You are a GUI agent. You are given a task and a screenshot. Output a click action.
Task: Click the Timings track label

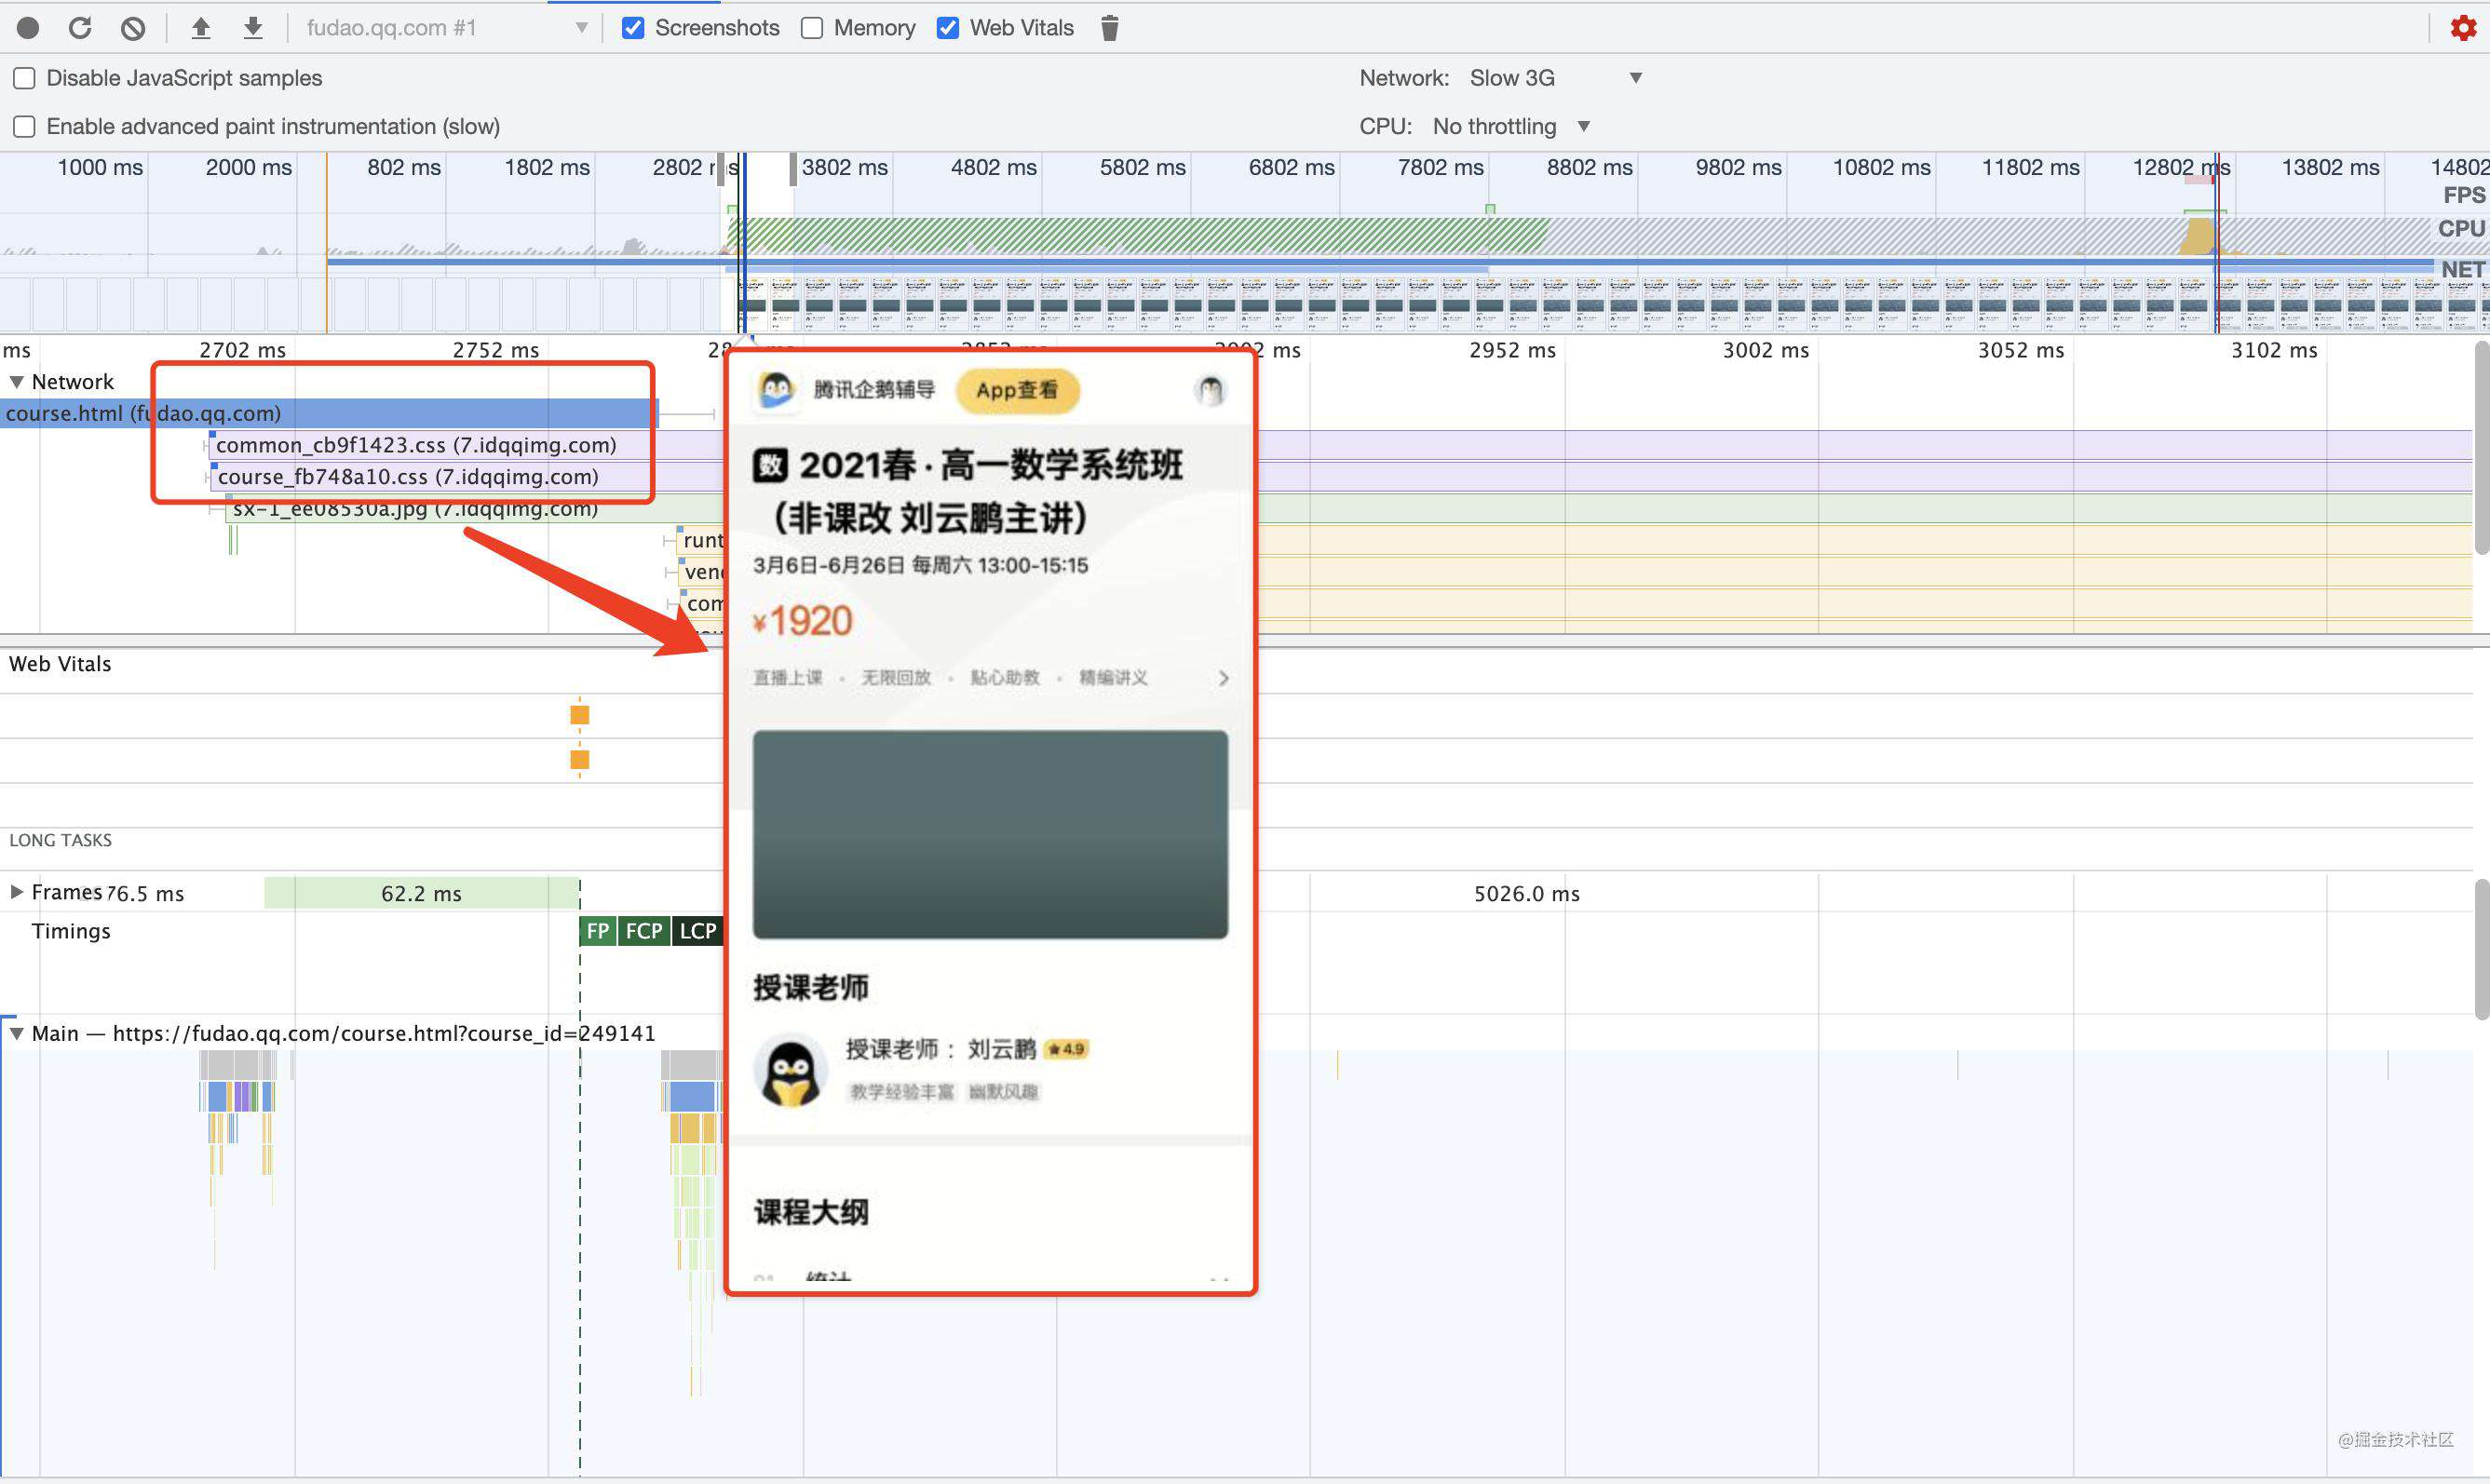[x=71, y=931]
